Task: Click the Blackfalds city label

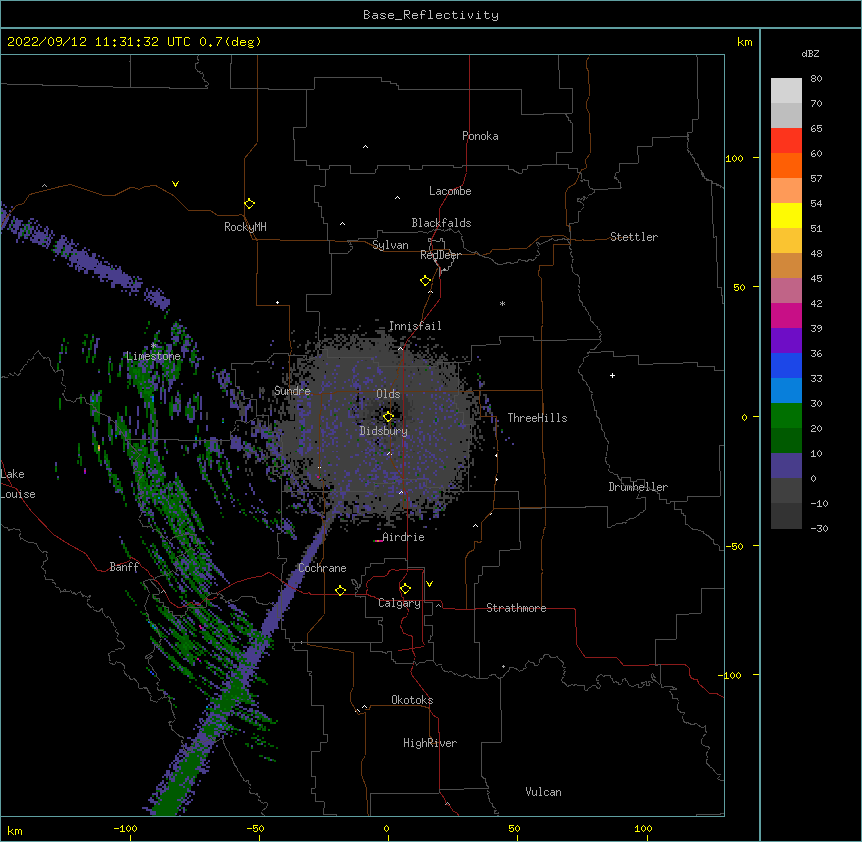Action: (441, 223)
